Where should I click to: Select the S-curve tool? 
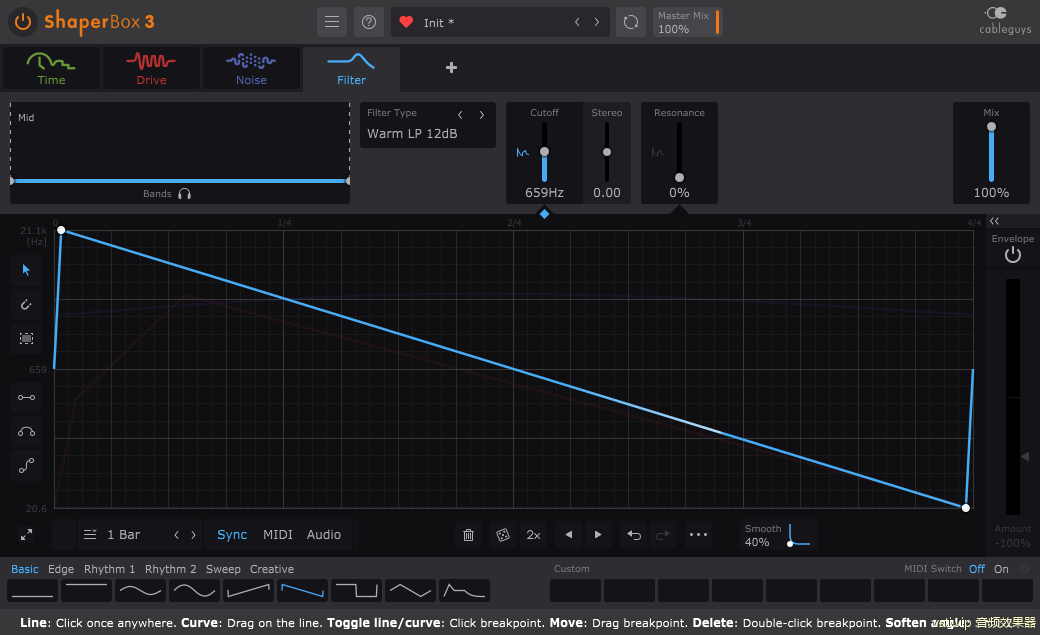pos(27,466)
